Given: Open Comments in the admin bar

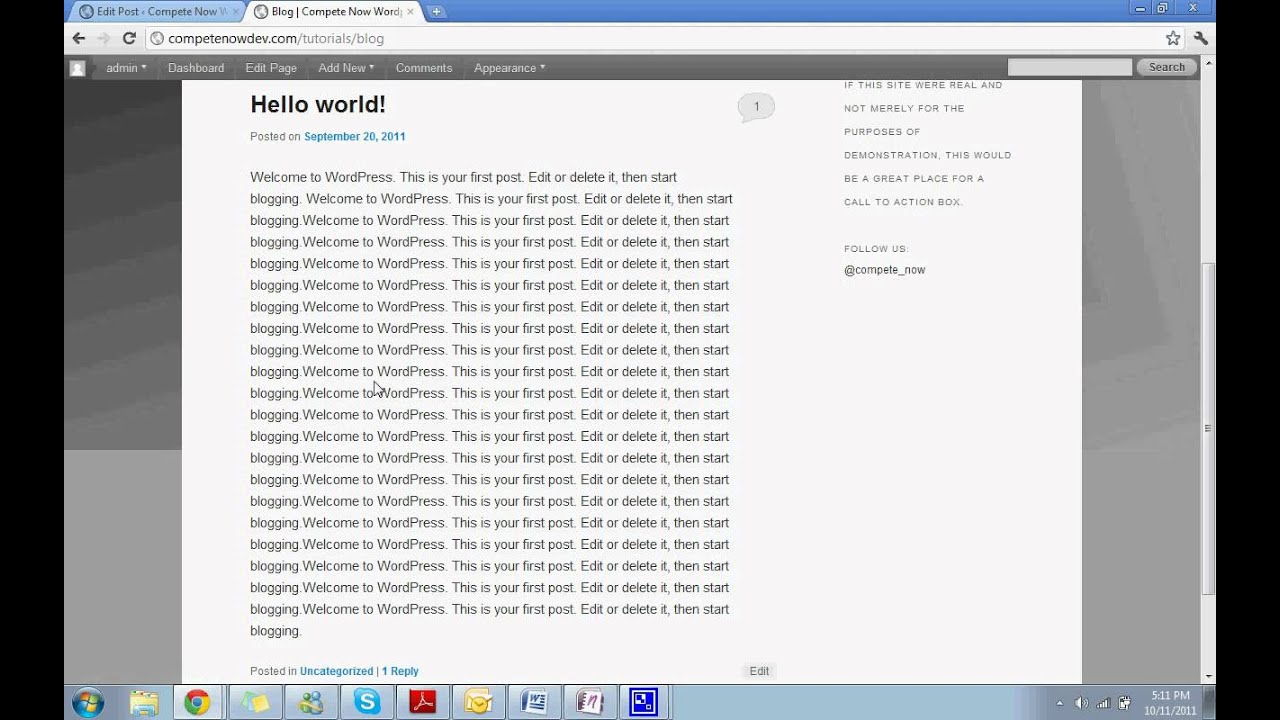Looking at the screenshot, I should click(x=424, y=68).
